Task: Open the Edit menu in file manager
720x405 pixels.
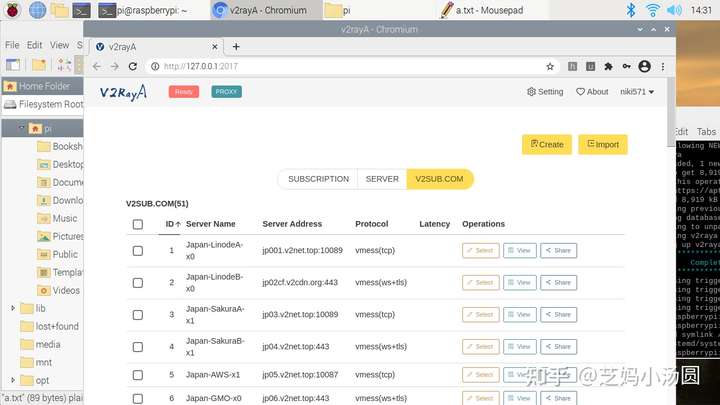Action: click(x=34, y=45)
